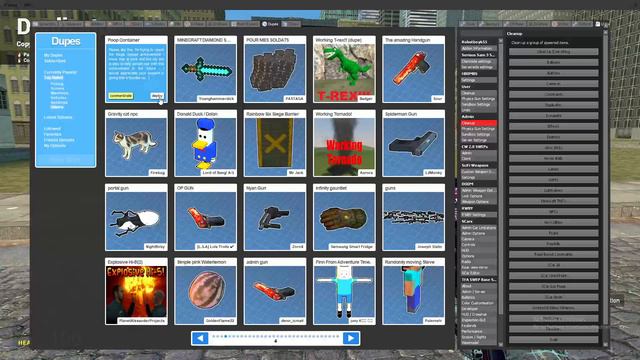
Task: Click the yellow button on Poop Container card
Action: coord(121,96)
